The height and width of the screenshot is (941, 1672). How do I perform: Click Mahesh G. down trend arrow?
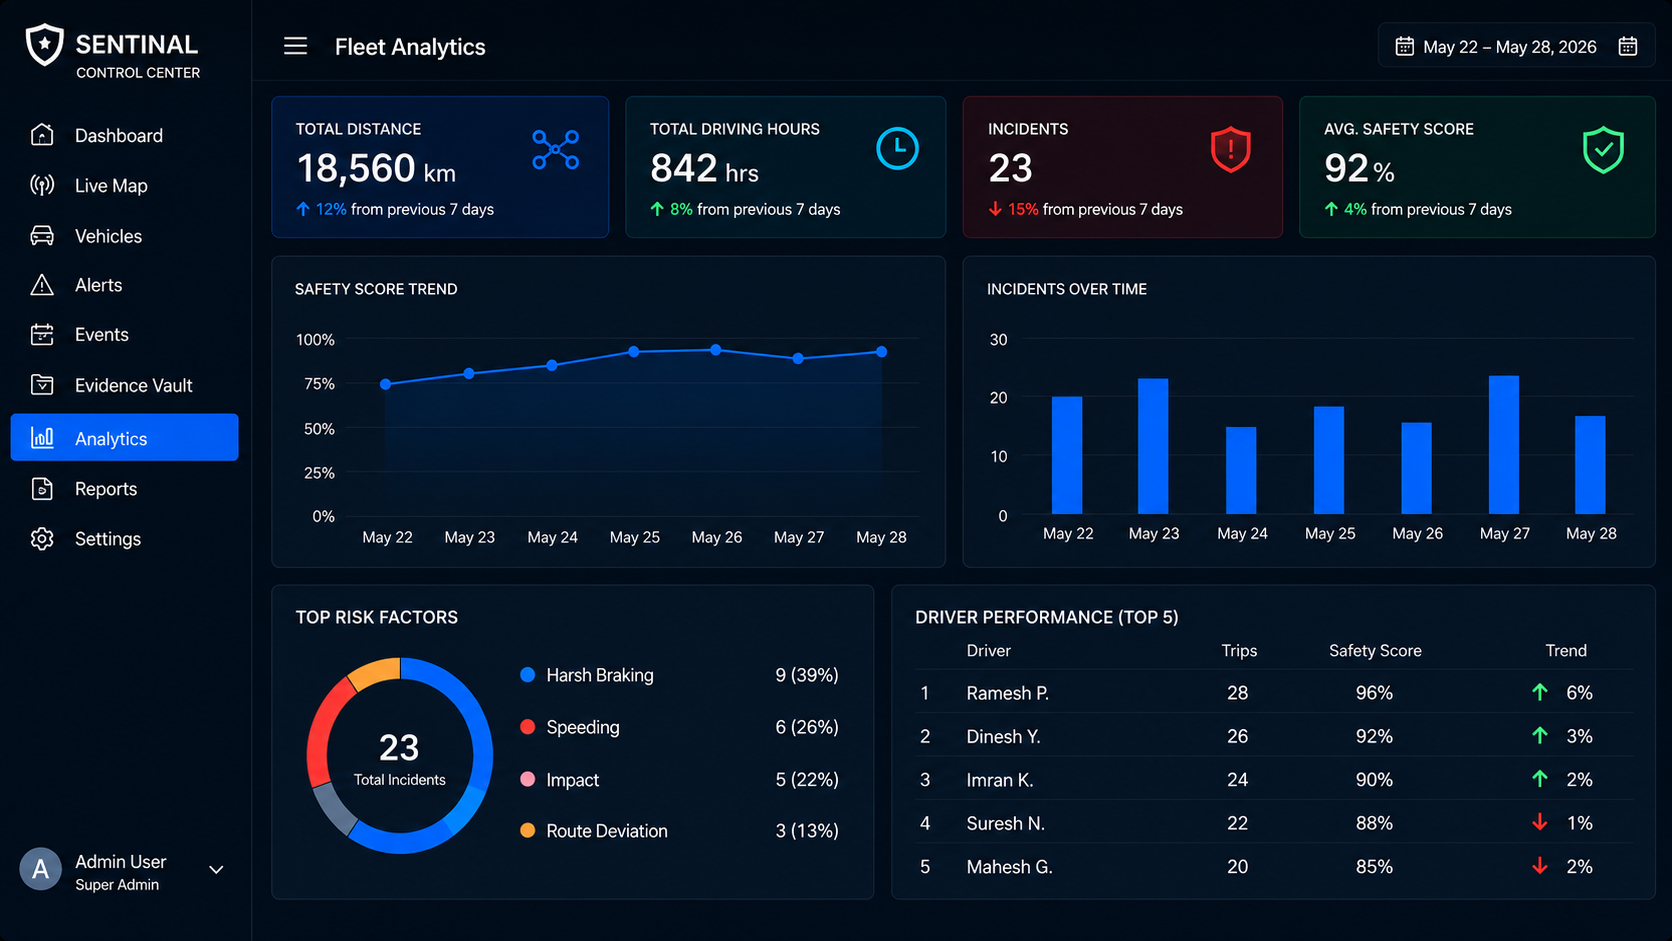1540,866
